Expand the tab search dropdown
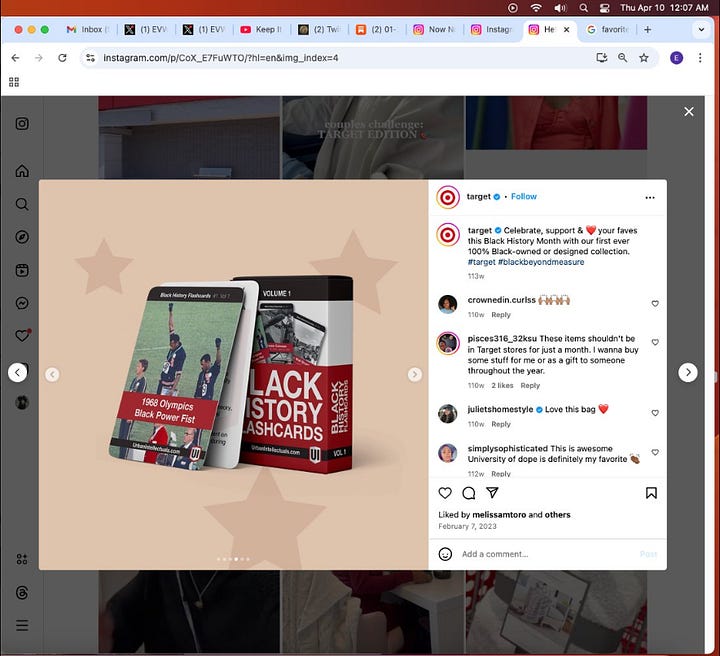 (x=701, y=29)
